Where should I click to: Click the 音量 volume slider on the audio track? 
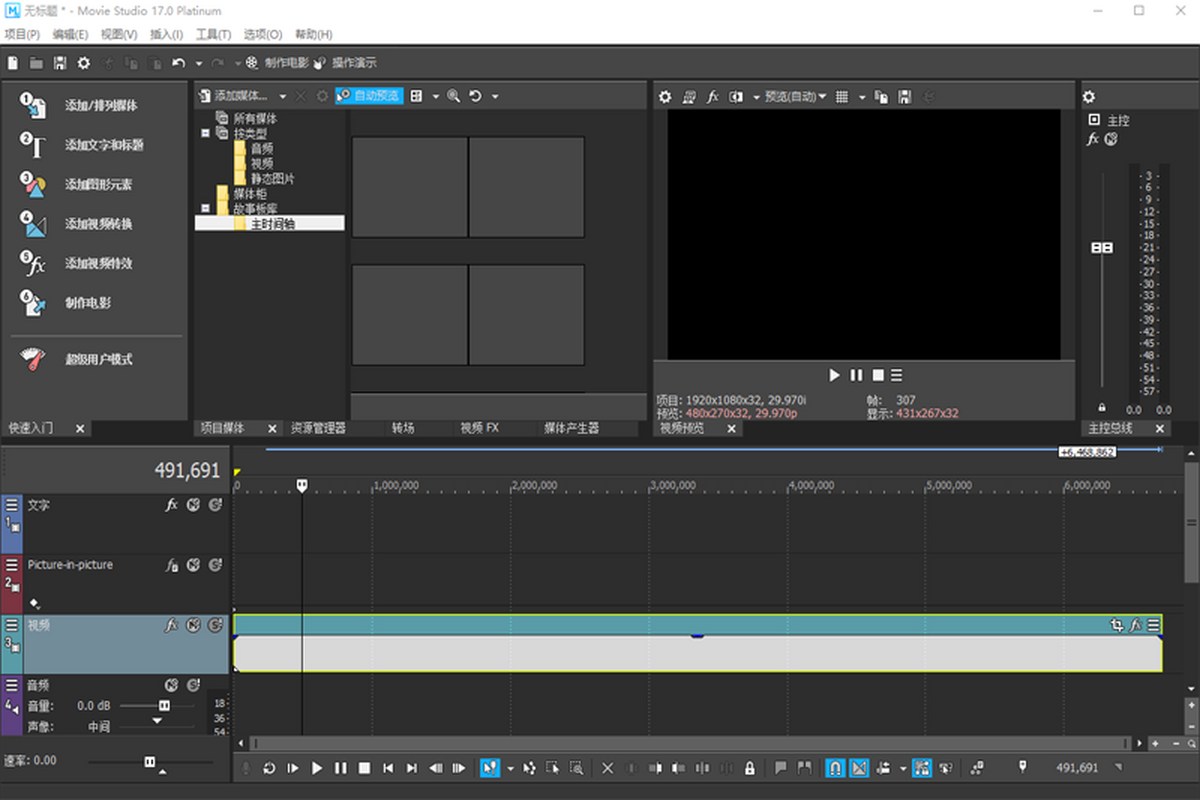point(164,706)
